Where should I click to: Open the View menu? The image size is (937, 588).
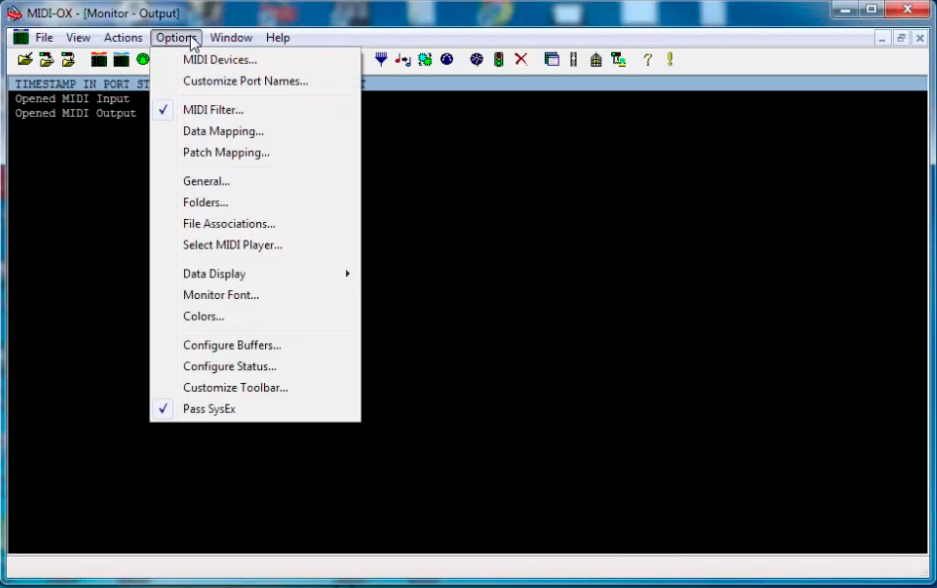click(78, 38)
